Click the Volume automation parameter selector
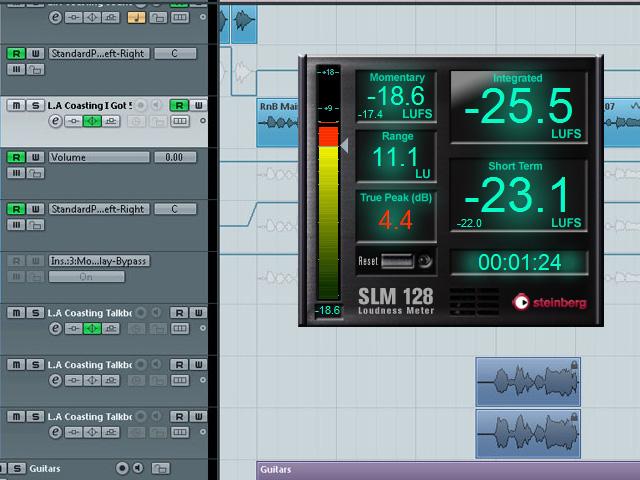The width and height of the screenshot is (640, 480). 98,157
